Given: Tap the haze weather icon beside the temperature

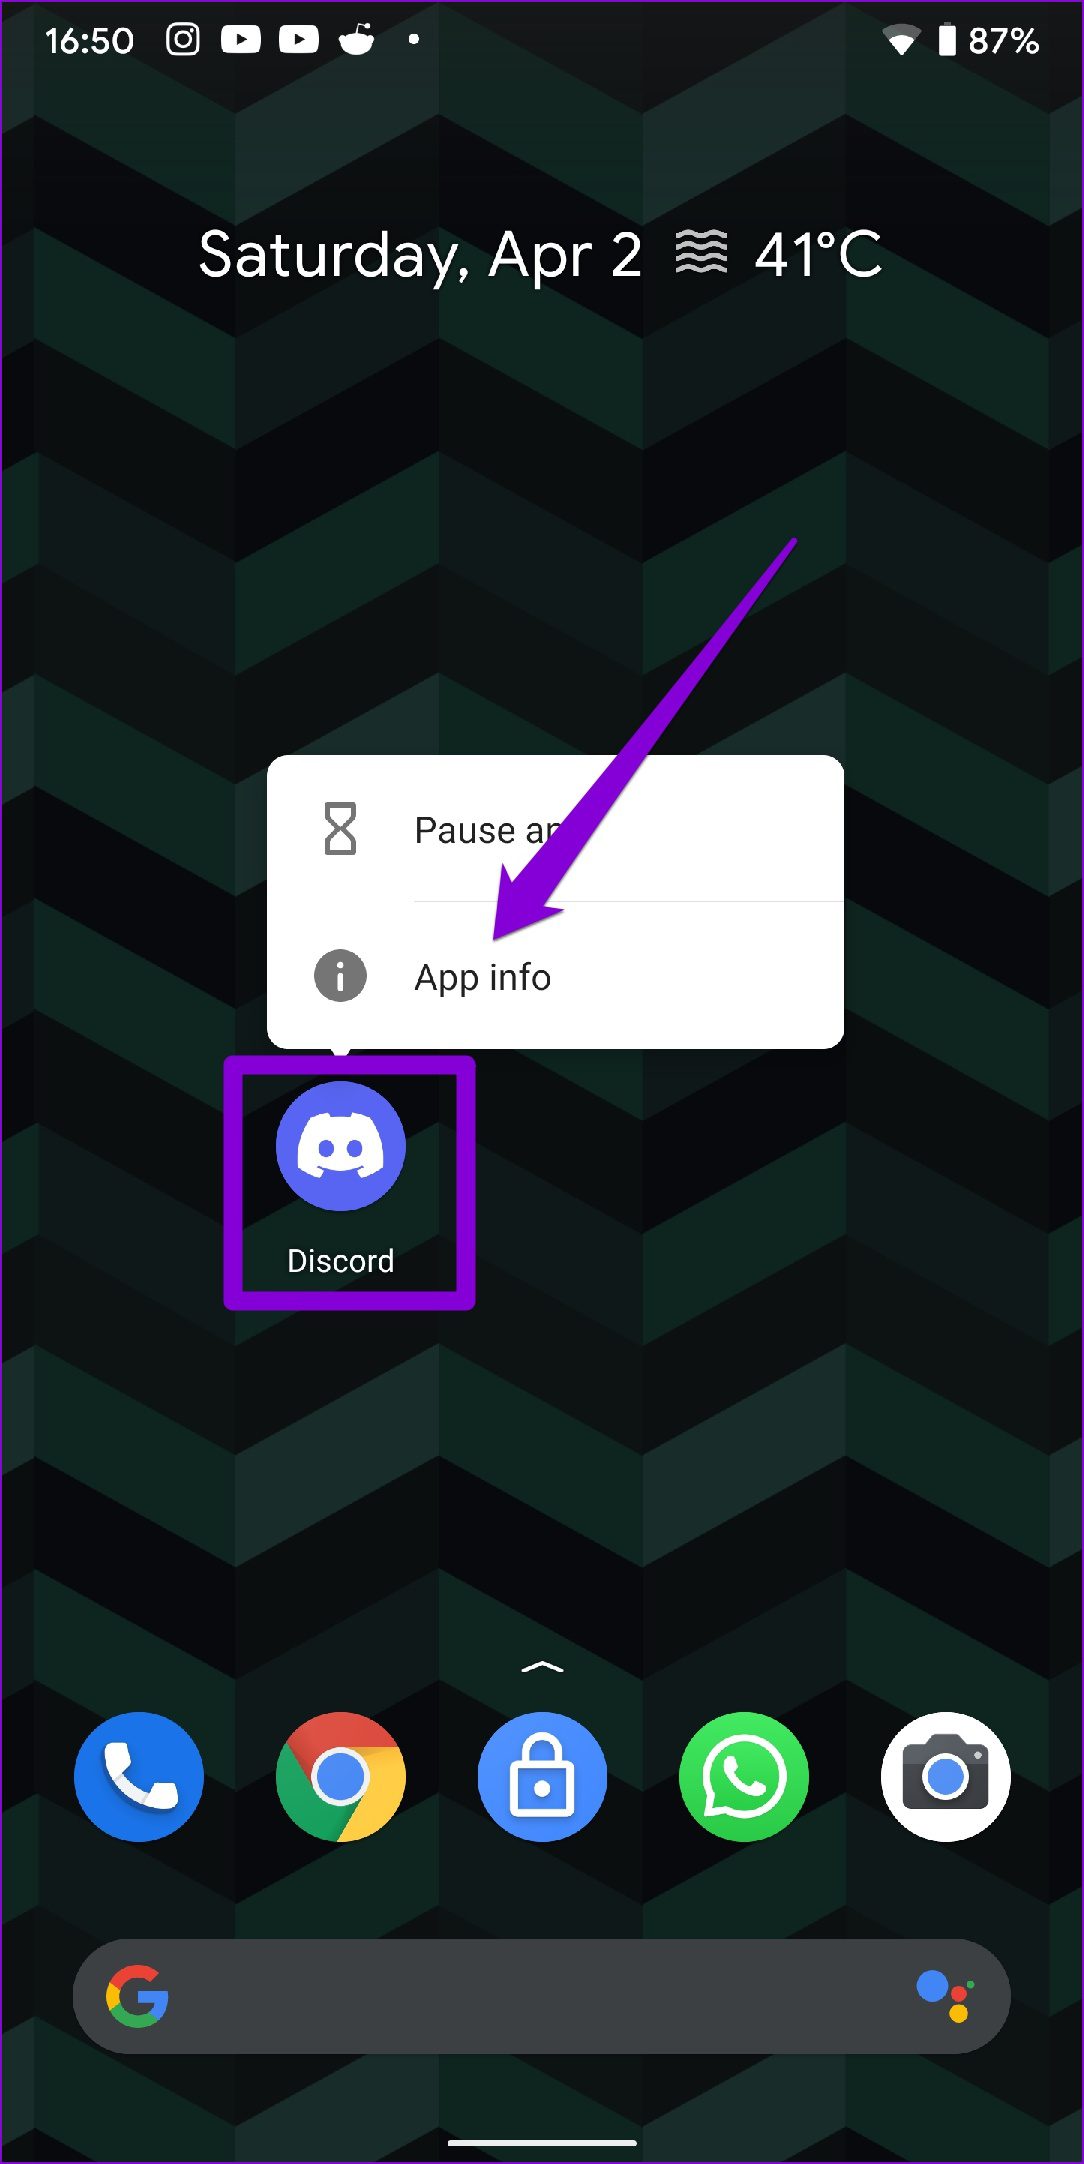Looking at the screenshot, I should [701, 251].
